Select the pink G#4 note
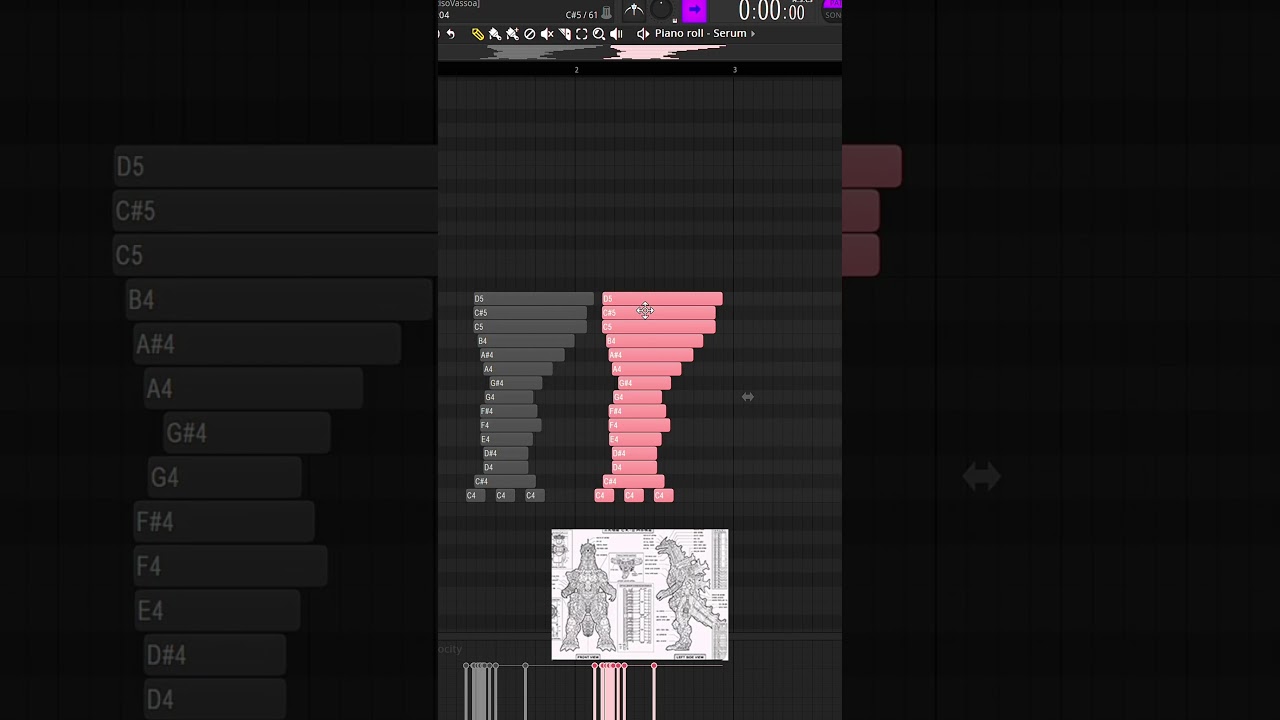 (x=644, y=383)
